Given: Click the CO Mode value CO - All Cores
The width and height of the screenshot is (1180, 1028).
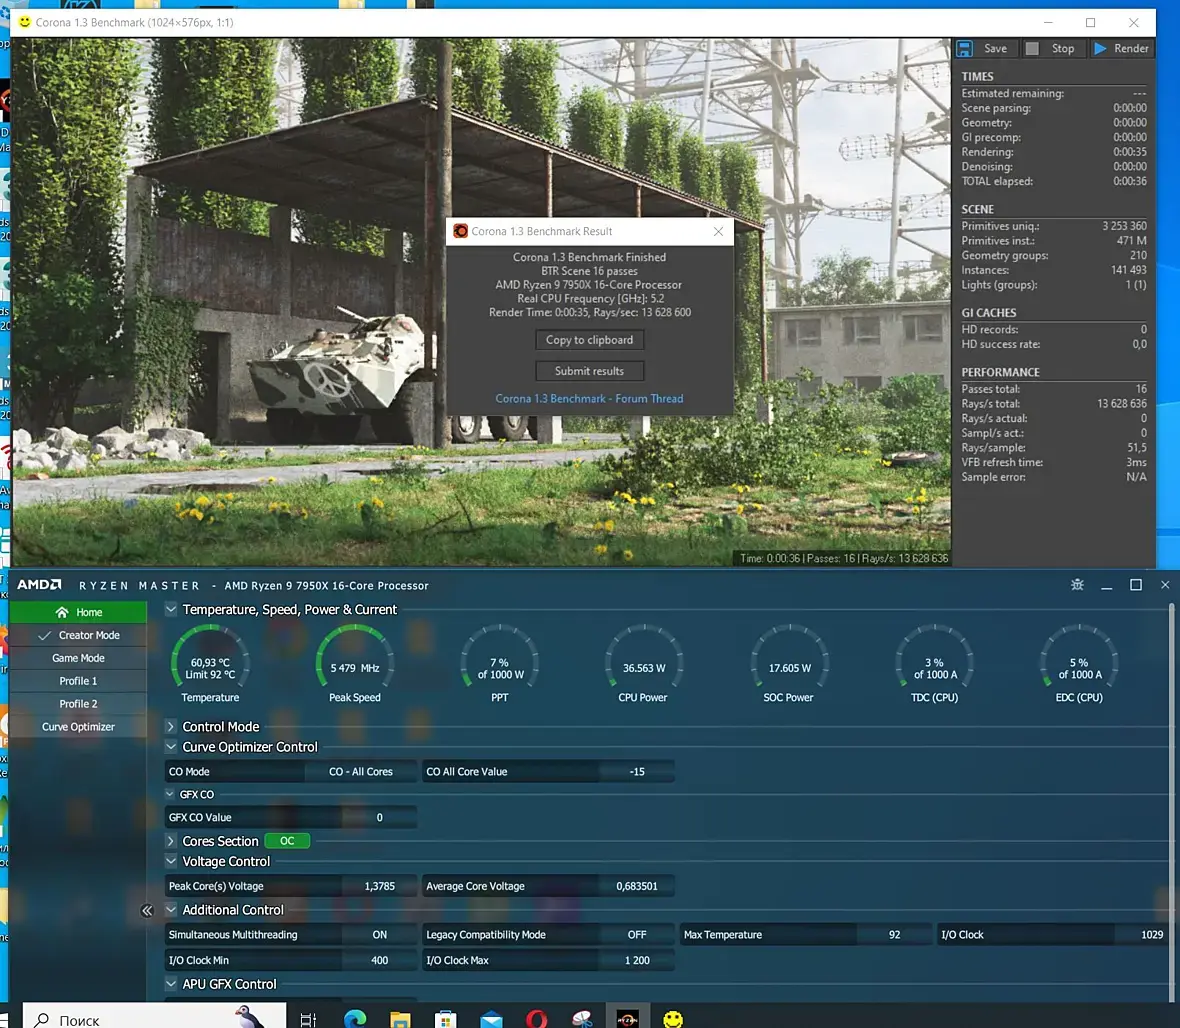Looking at the screenshot, I should tap(360, 771).
